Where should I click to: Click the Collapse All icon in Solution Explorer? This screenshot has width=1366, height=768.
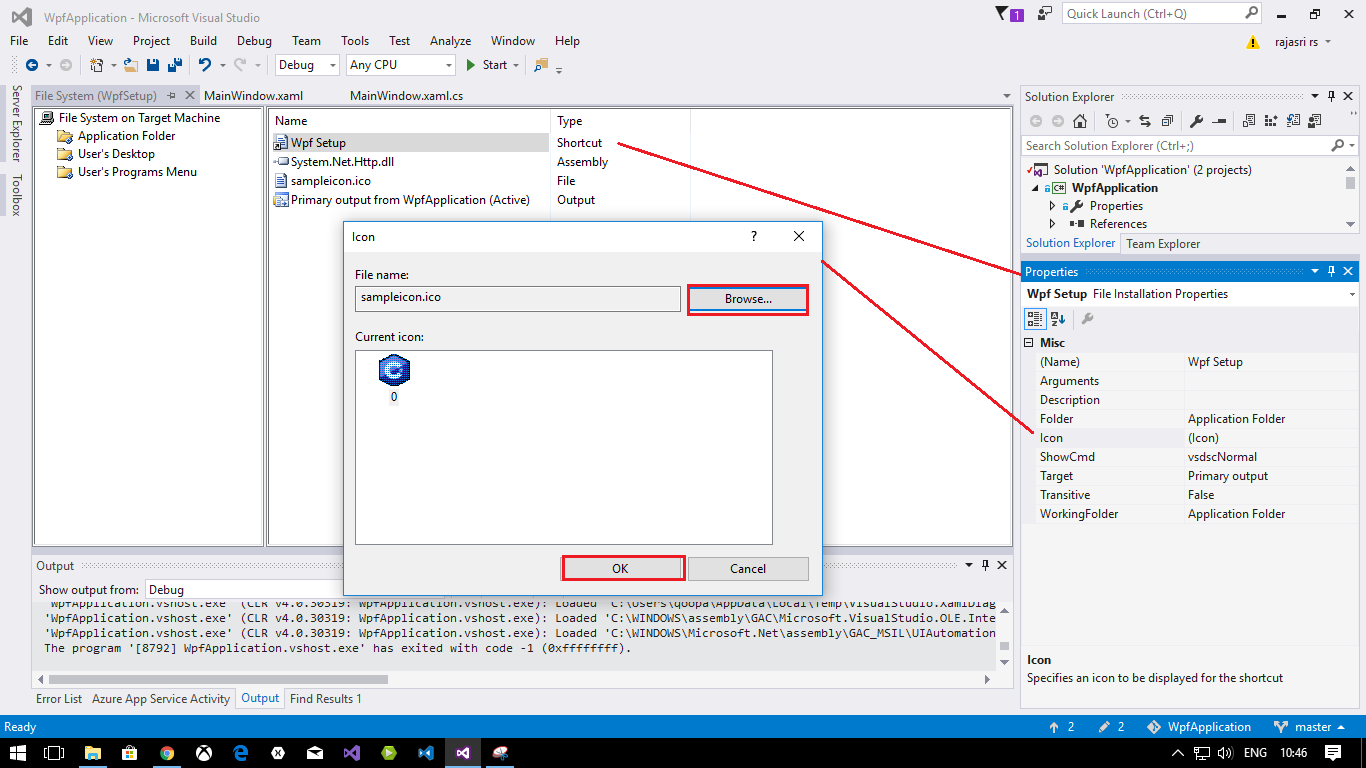pyautogui.click(x=1167, y=121)
